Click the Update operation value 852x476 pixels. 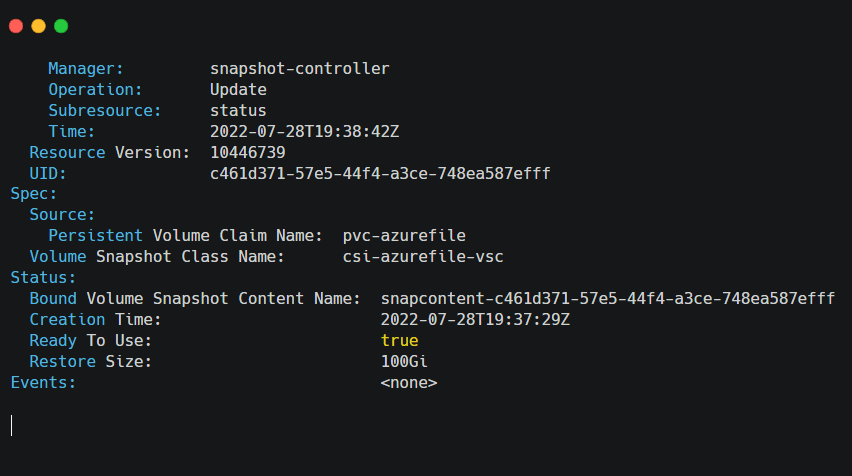point(238,90)
